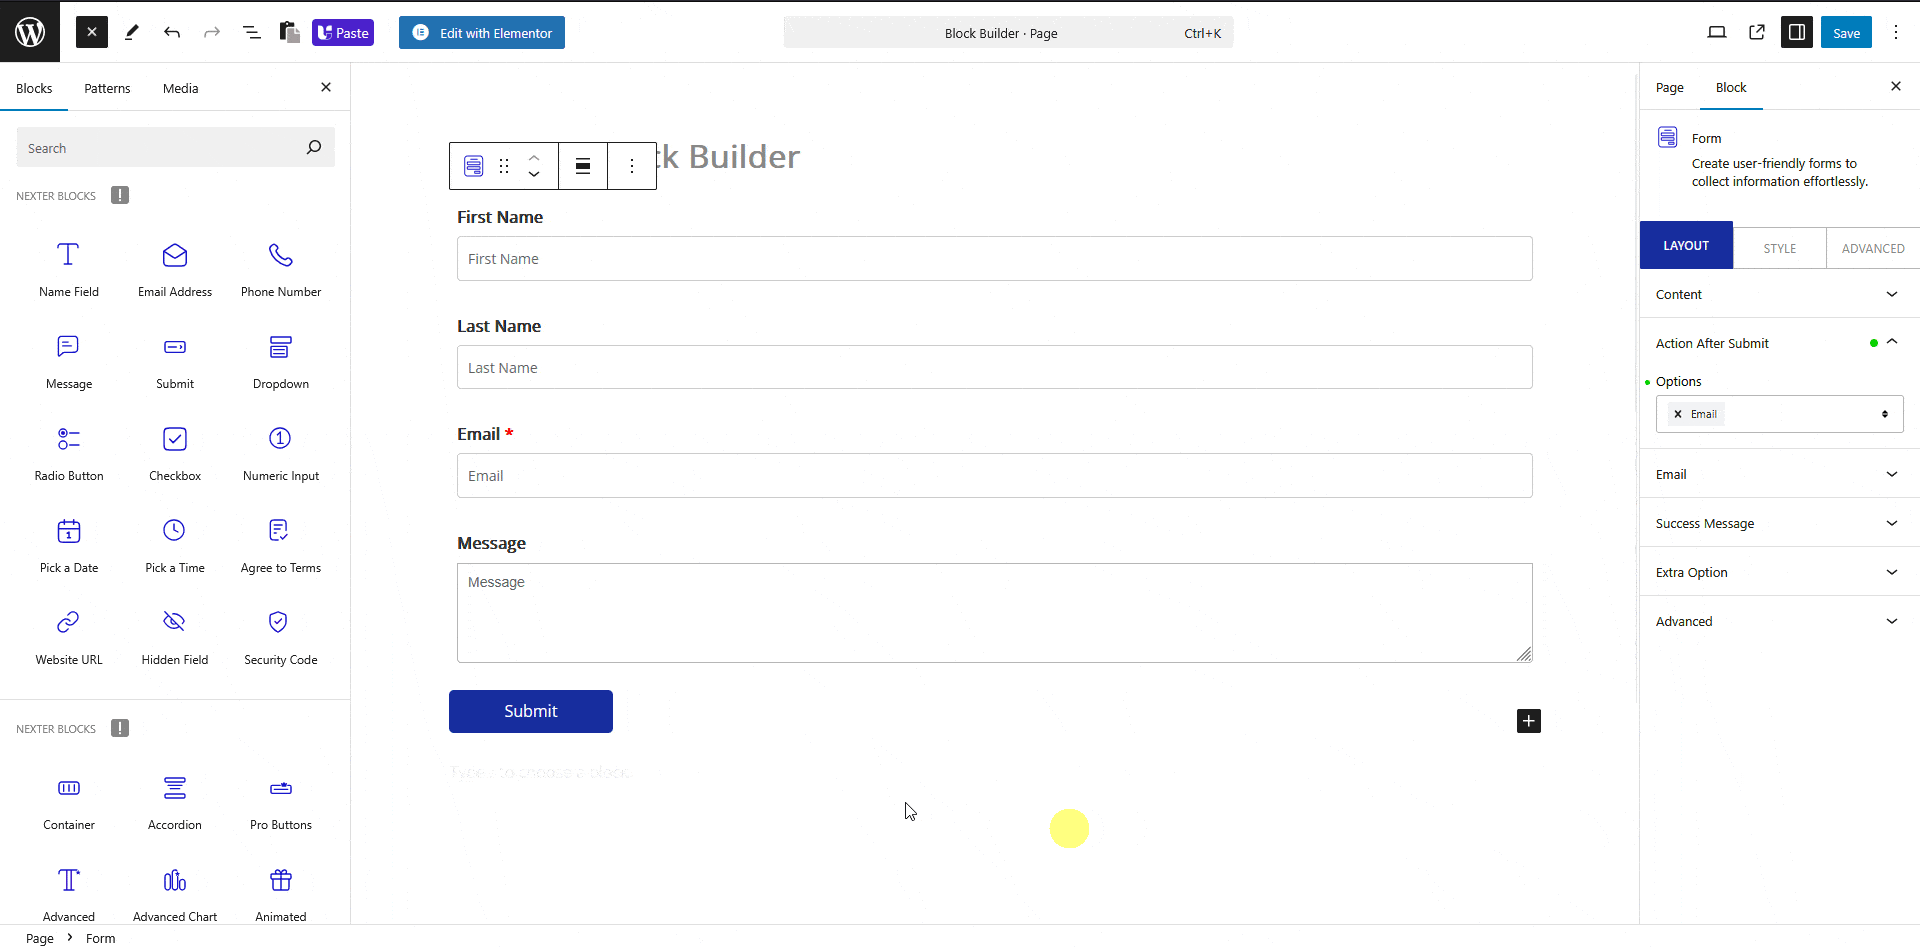Add a Phone Number field
Viewport: 1920px width, 948px height.
[280, 268]
